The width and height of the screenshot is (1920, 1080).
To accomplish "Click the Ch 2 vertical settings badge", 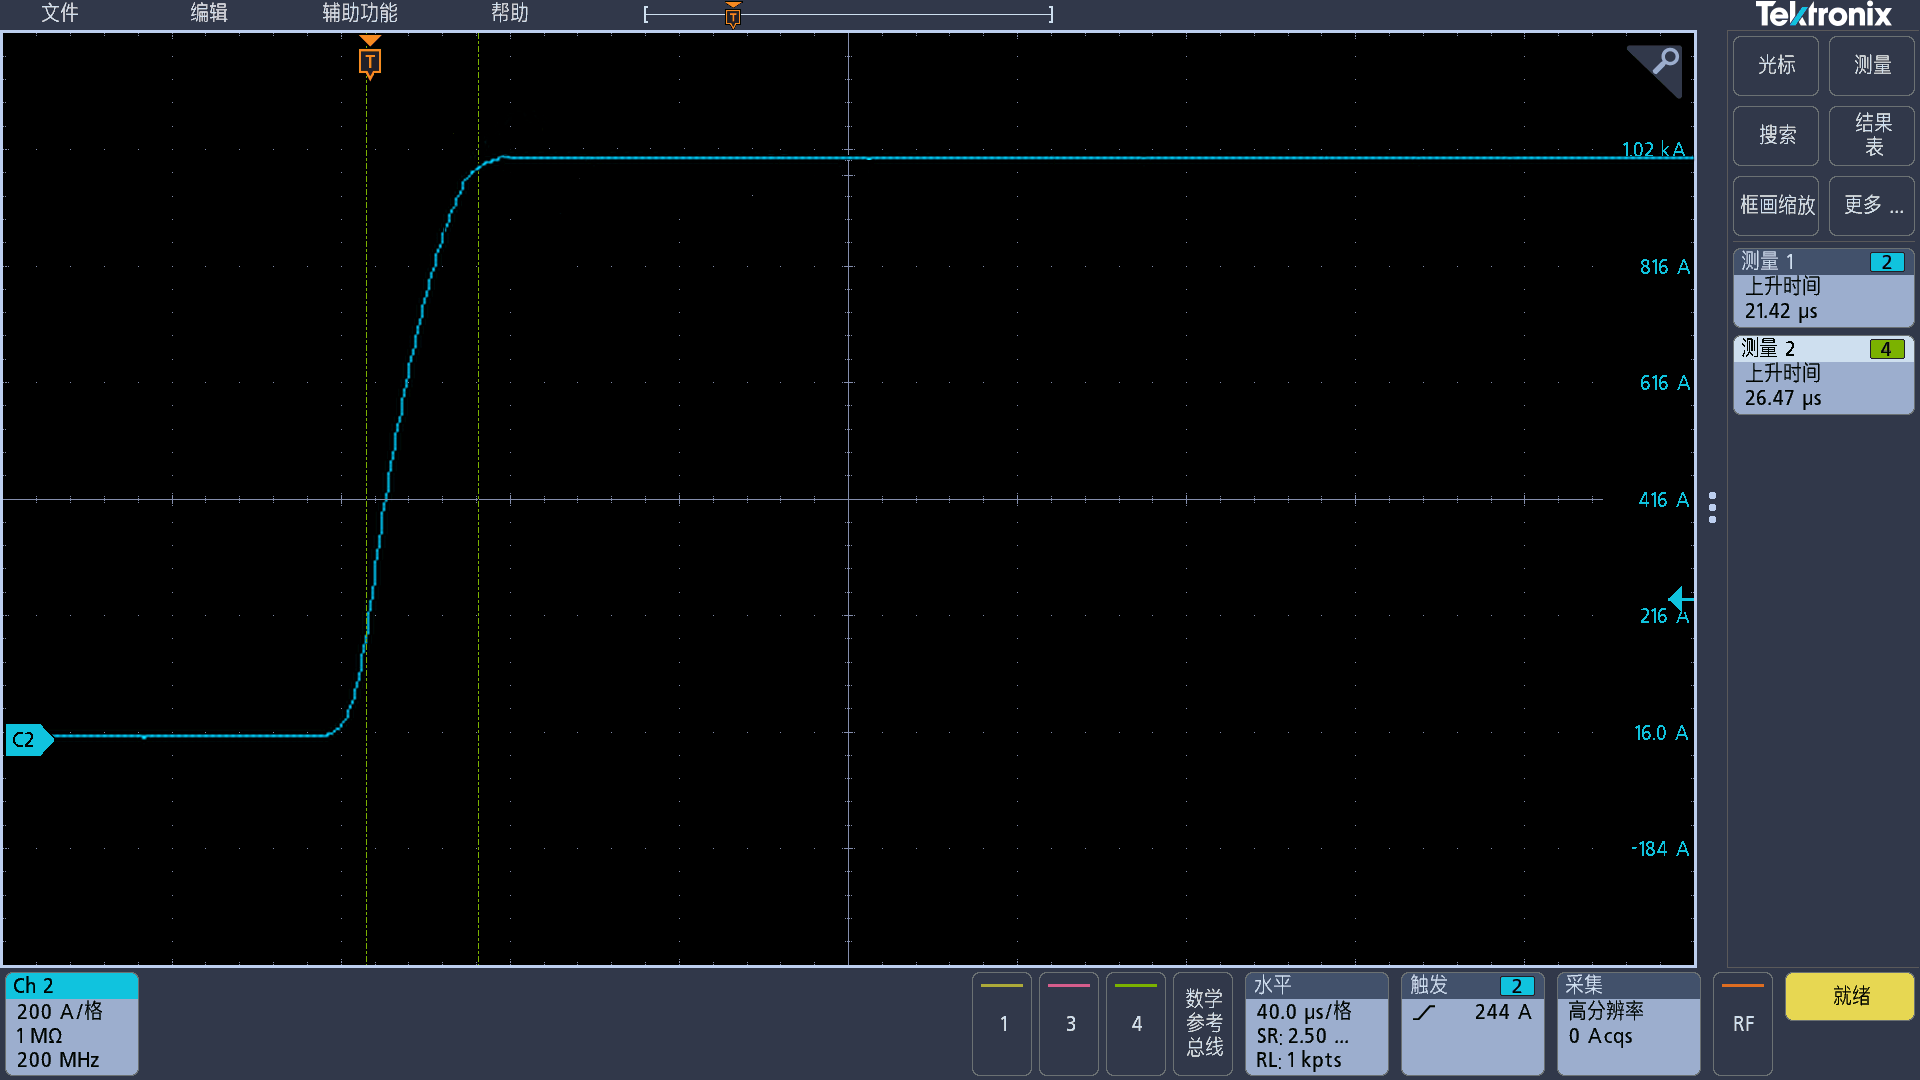I will (71, 1023).
